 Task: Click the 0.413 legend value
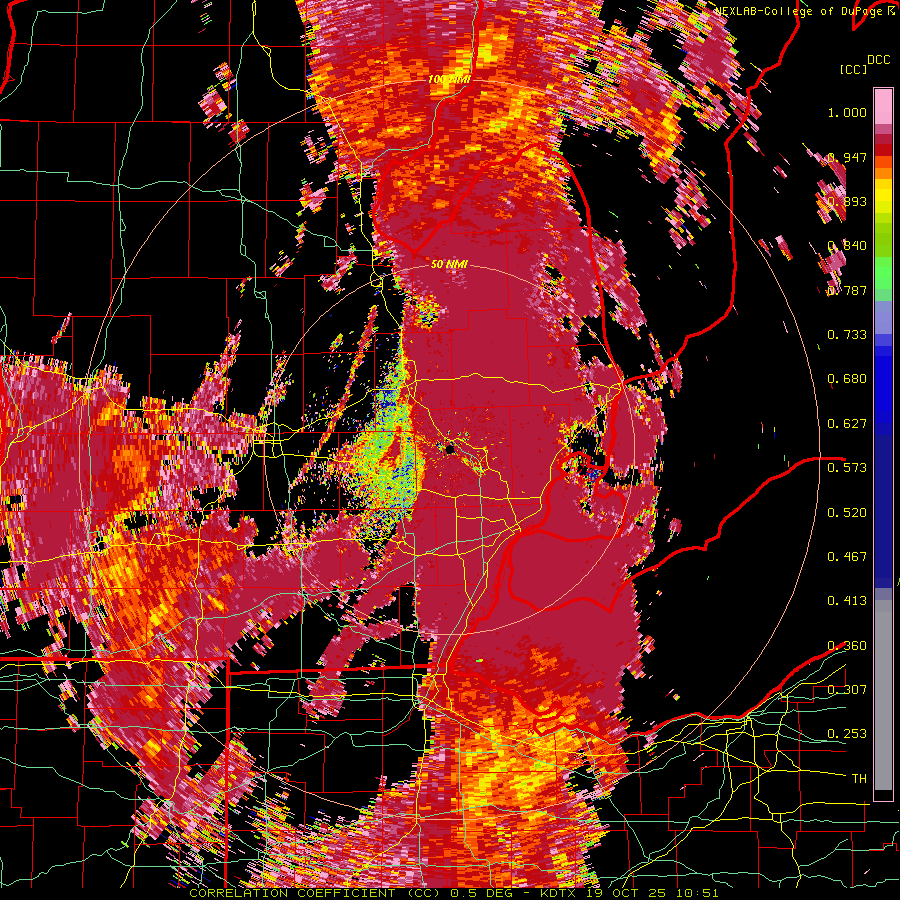[x=847, y=601]
